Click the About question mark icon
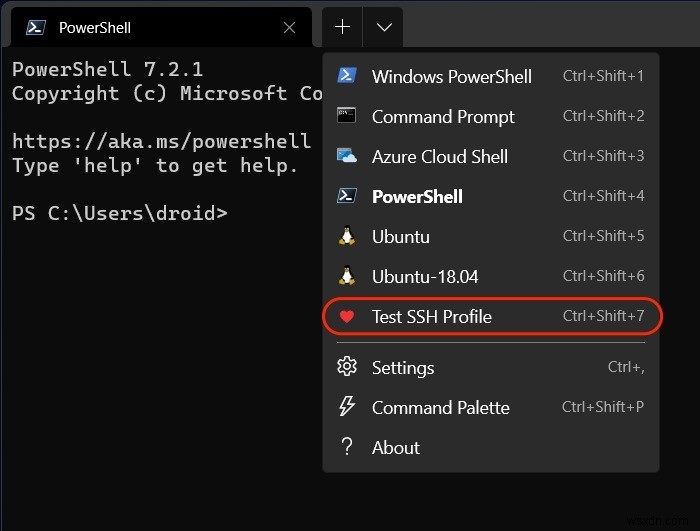This screenshot has width=700, height=531. (347, 447)
